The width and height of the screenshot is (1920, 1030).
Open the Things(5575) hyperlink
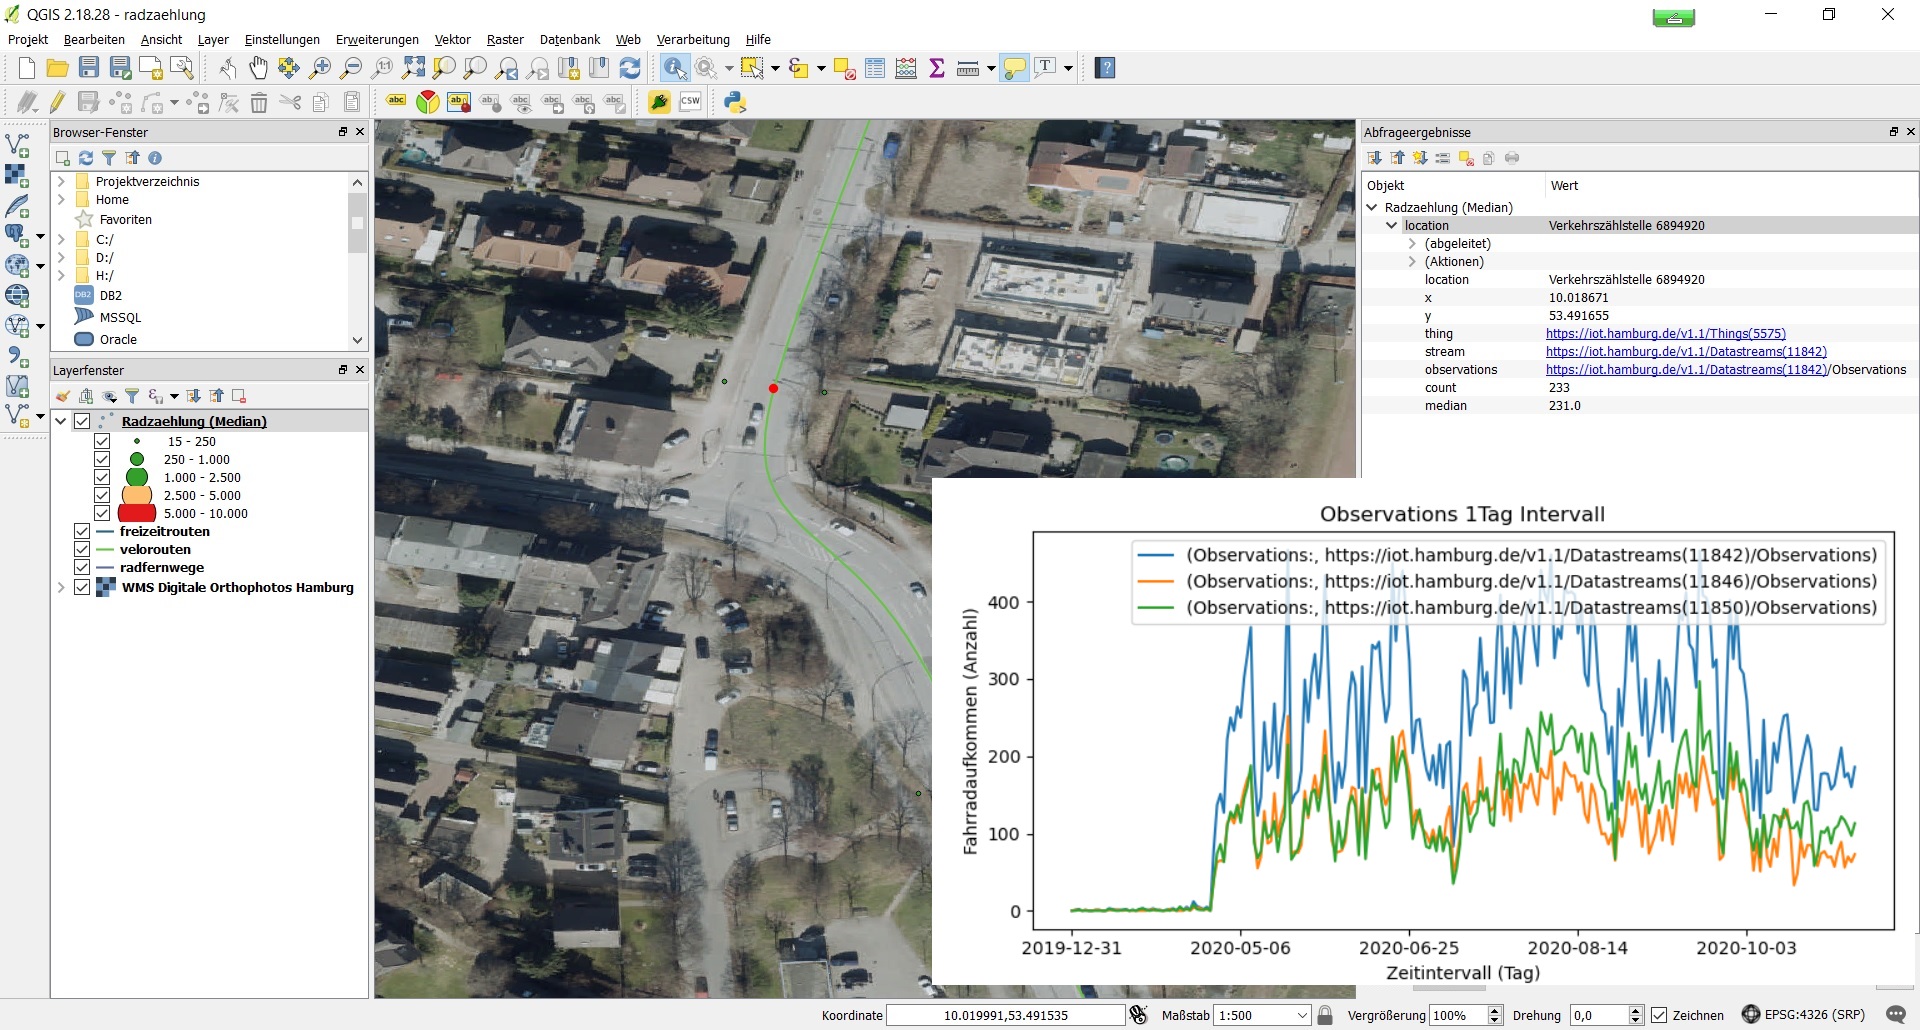point(1665,334)
